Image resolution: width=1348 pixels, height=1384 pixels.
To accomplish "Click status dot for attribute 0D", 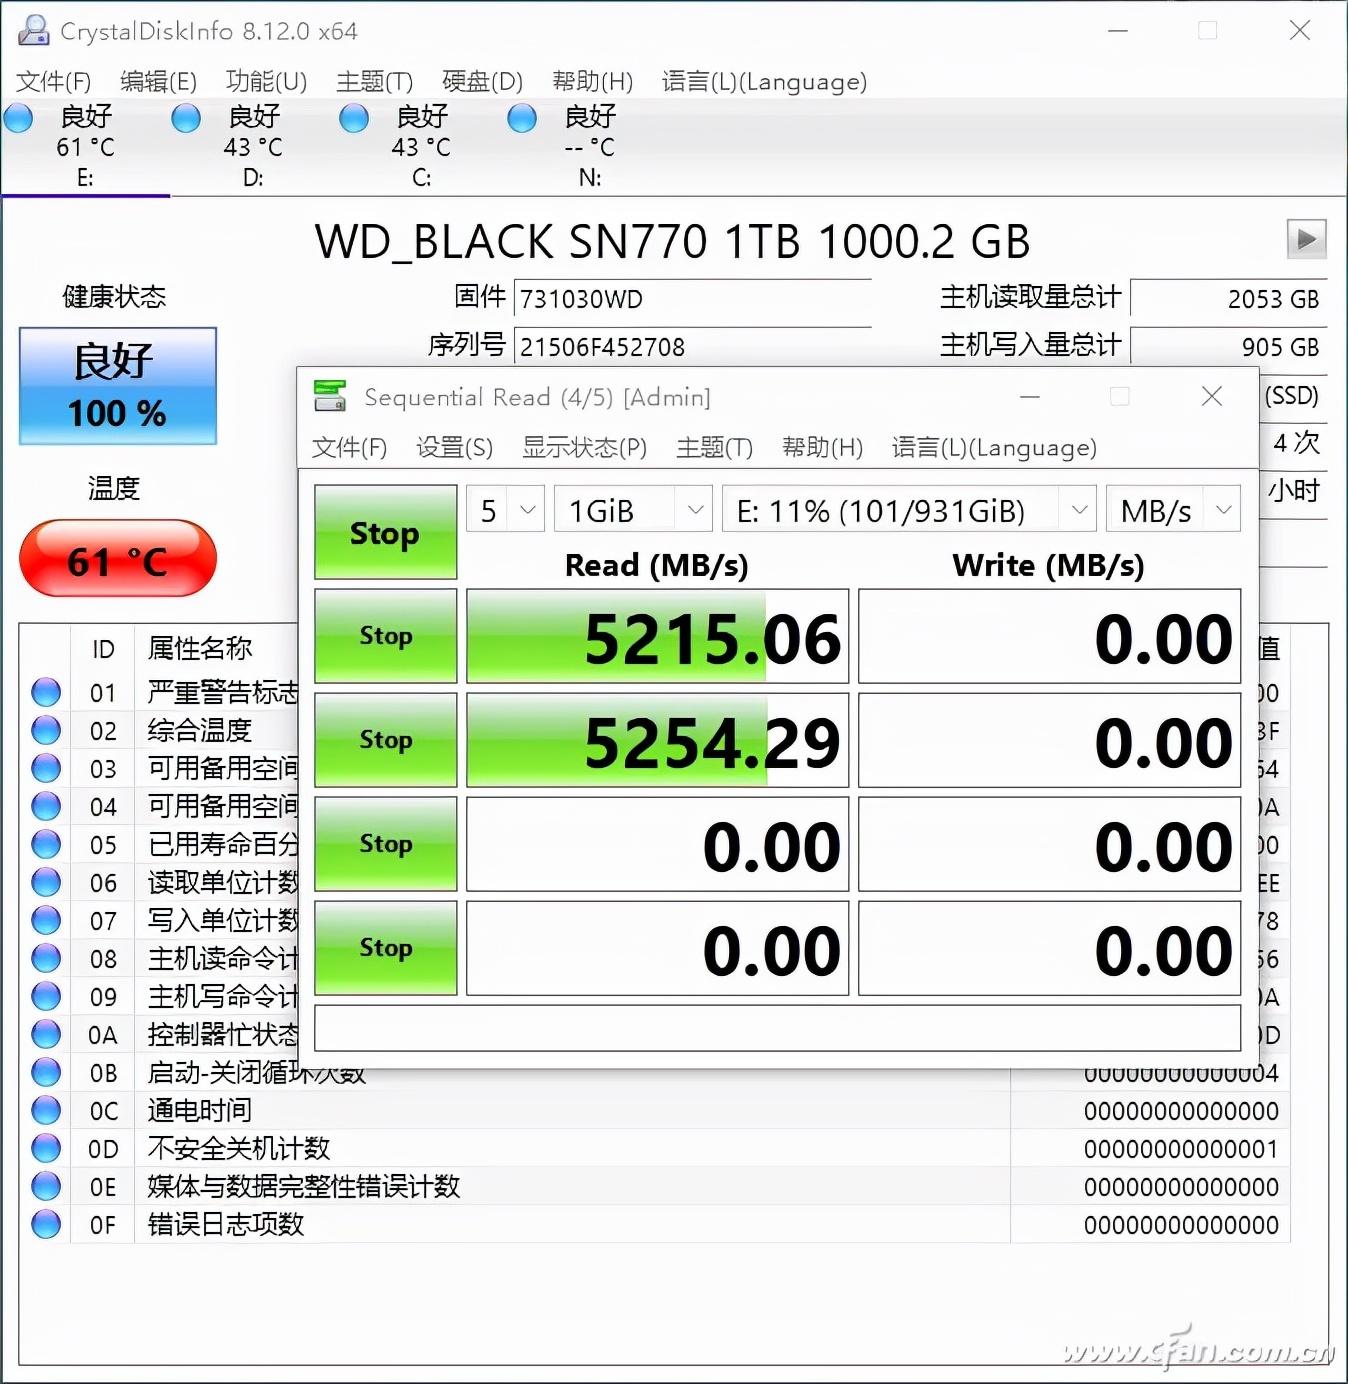I will [46, 1148].
